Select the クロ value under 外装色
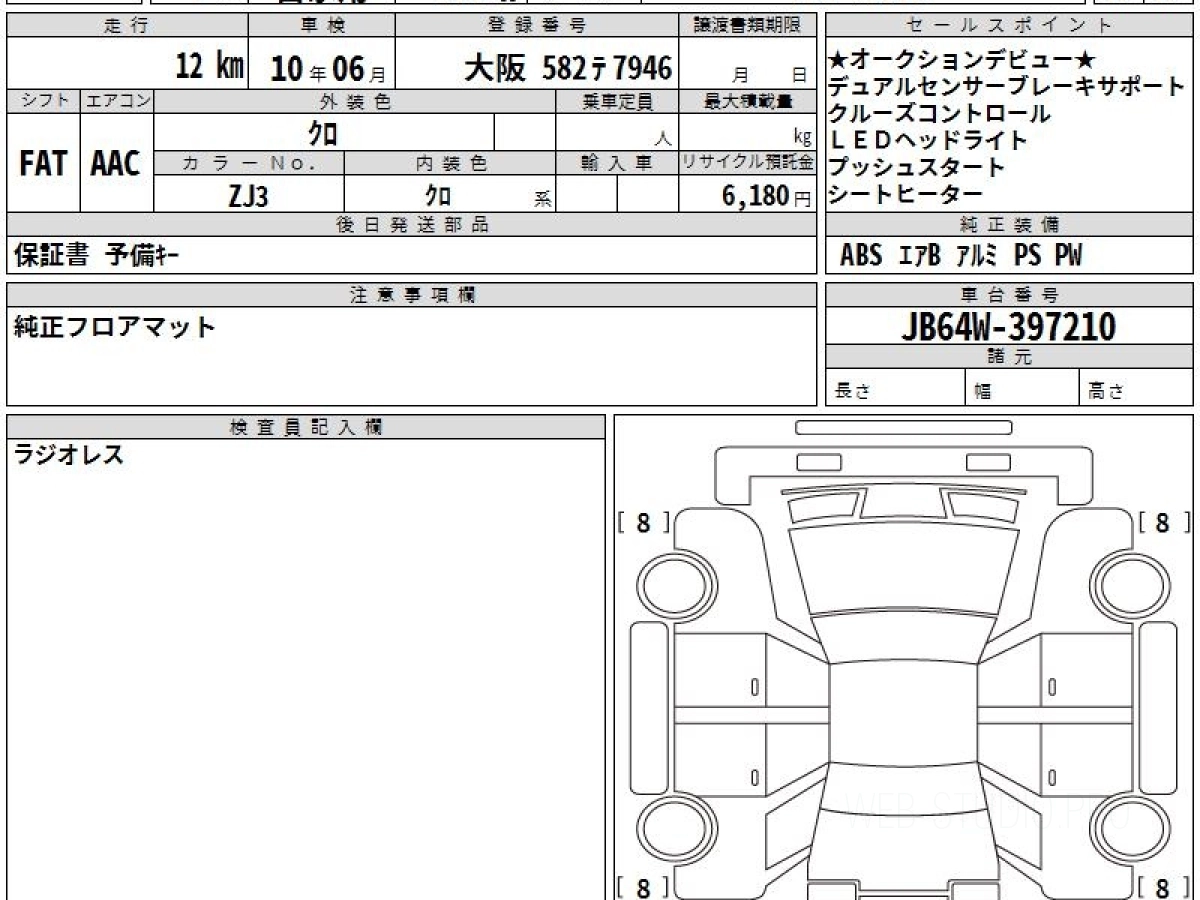Viewport: 1200px width, 900px height. (323, 132)
